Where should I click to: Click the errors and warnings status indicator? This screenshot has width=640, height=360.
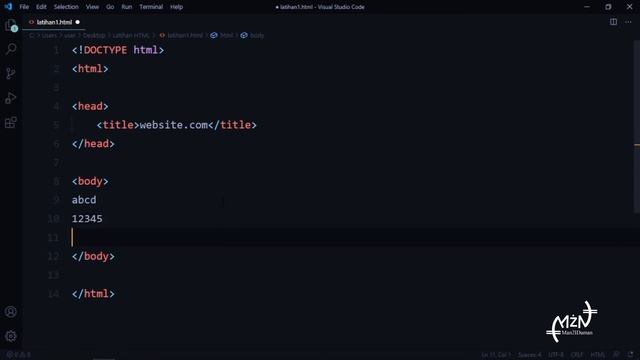18,355
